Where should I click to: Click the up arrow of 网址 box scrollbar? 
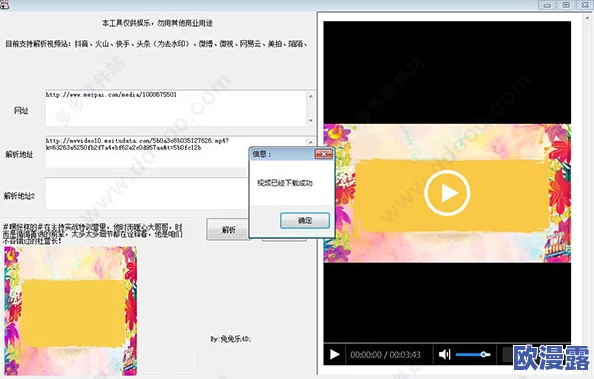point(311,96)
